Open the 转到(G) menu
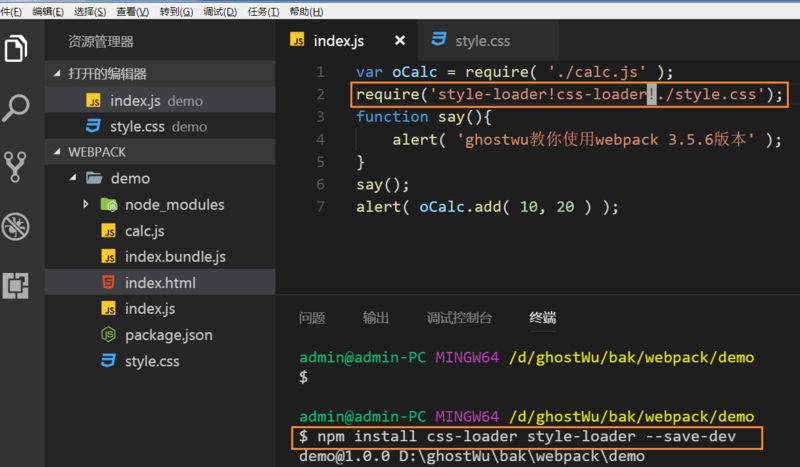 (x=176, y=11)
